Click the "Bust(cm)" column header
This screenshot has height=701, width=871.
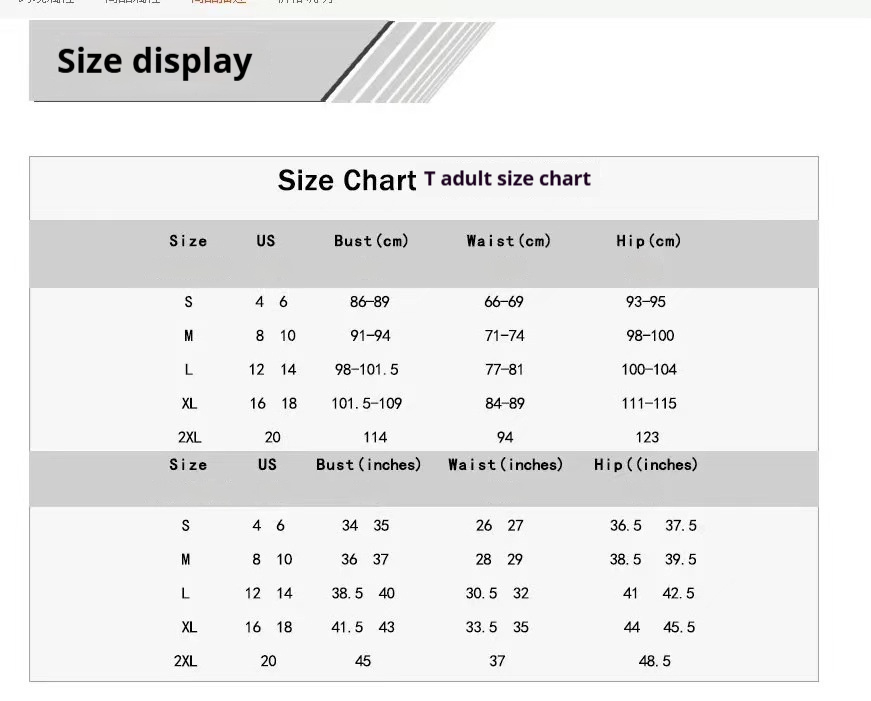pos(371,241)
